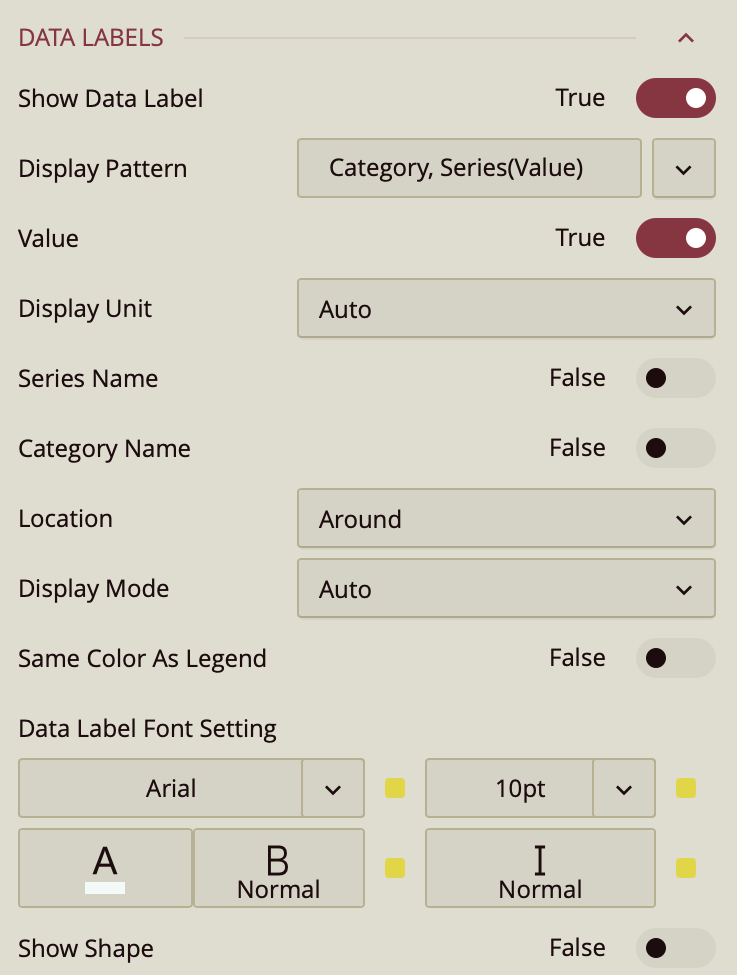Apply bold formatting via the B Normal button
Viewport: 737px width, 975px height.
(278, 867)
